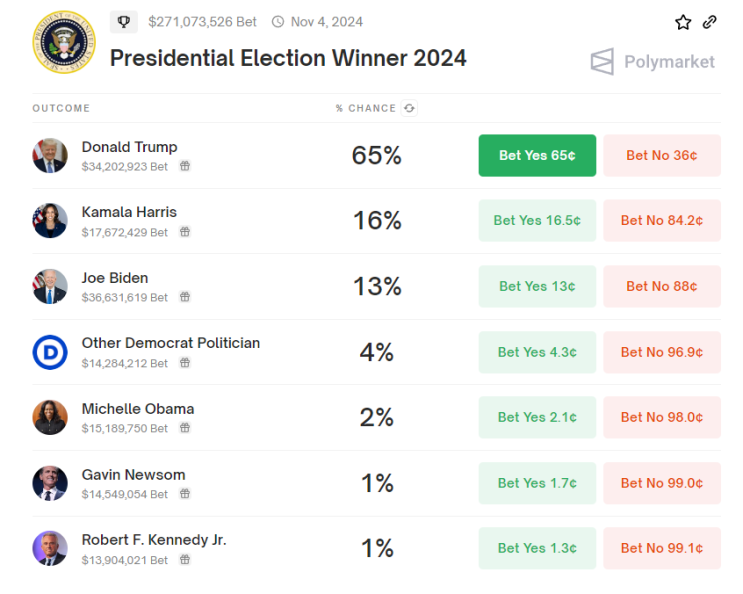Click the Polymarket logo
Screen dimensions: 743x594
pyautogui.click(x=653, y=62)
